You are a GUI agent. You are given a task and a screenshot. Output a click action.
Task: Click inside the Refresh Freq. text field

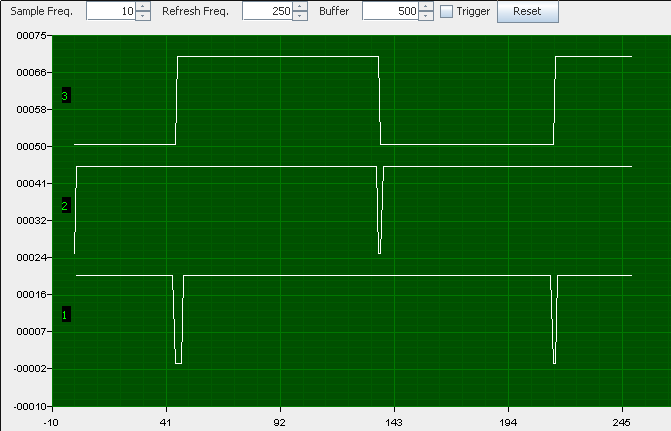tap(266, 12)
